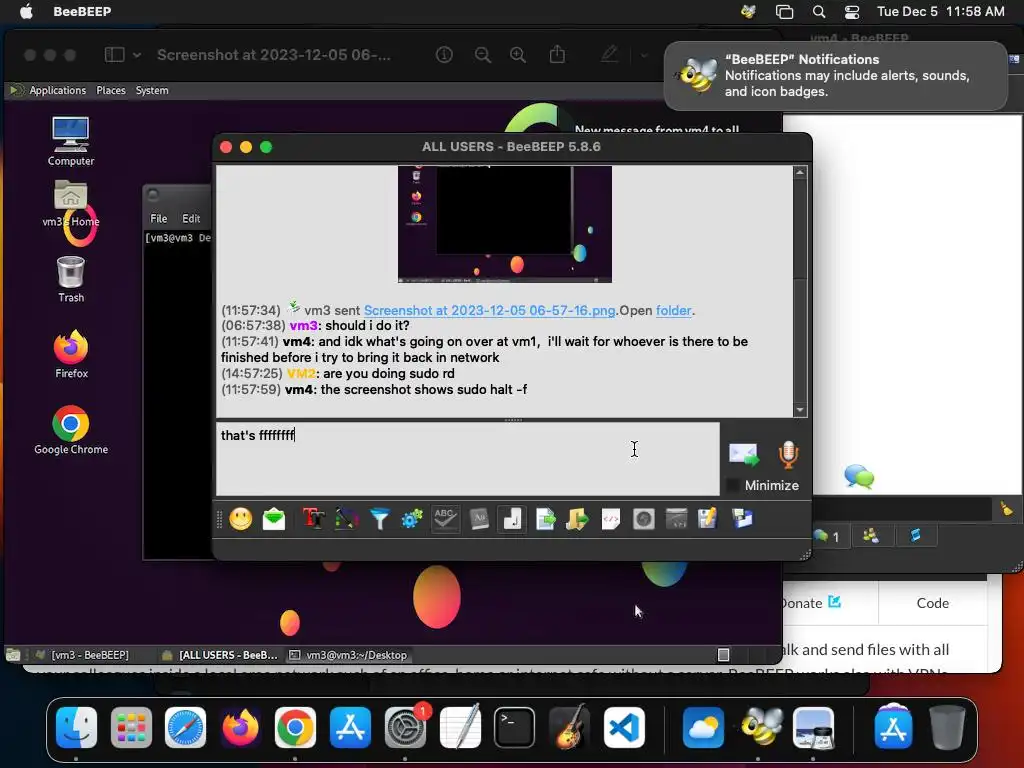Expand the dropdown chevron beside Preview markup
This screenshot has height=768, width=1024.
click(x=644, y=56)
